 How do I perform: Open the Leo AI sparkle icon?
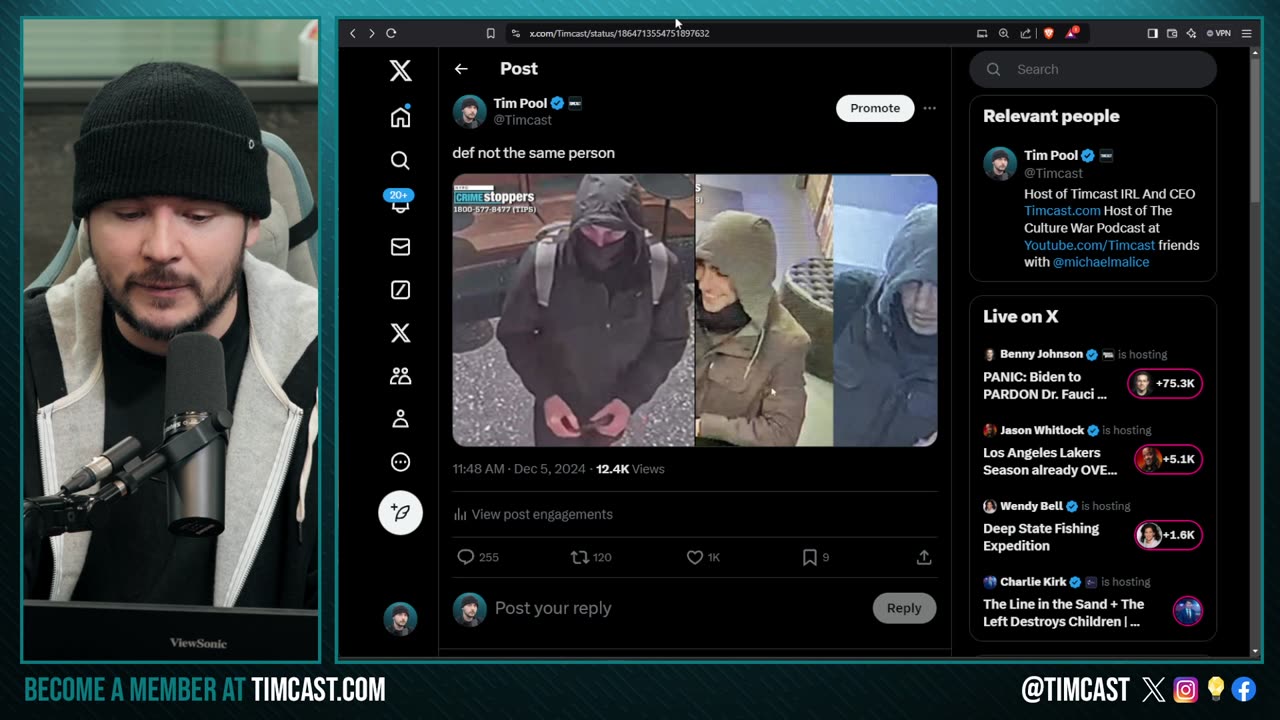pos(1191,33)
